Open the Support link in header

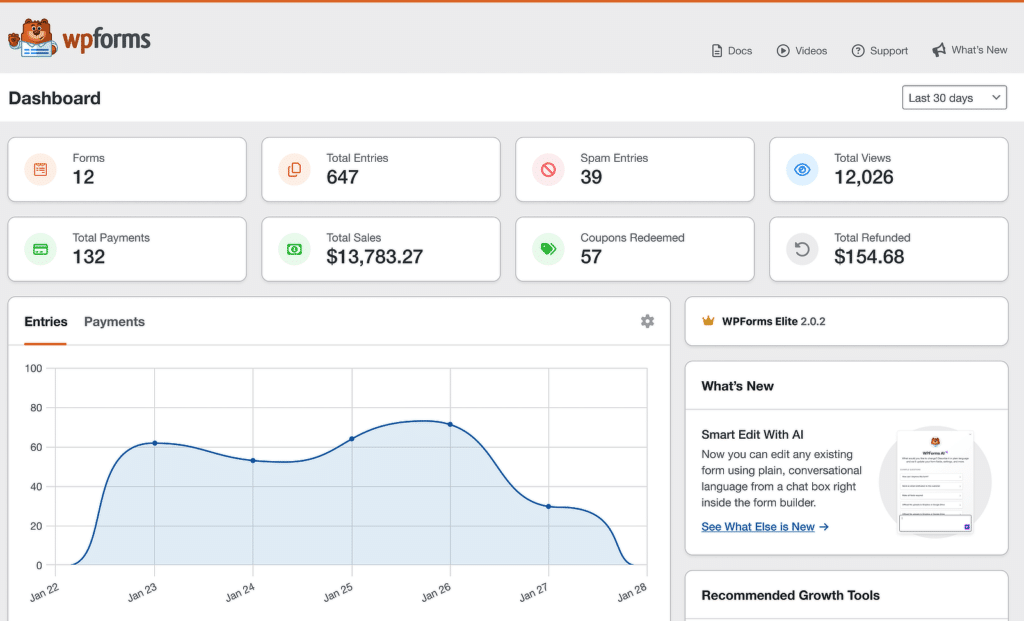pos(879,50)
